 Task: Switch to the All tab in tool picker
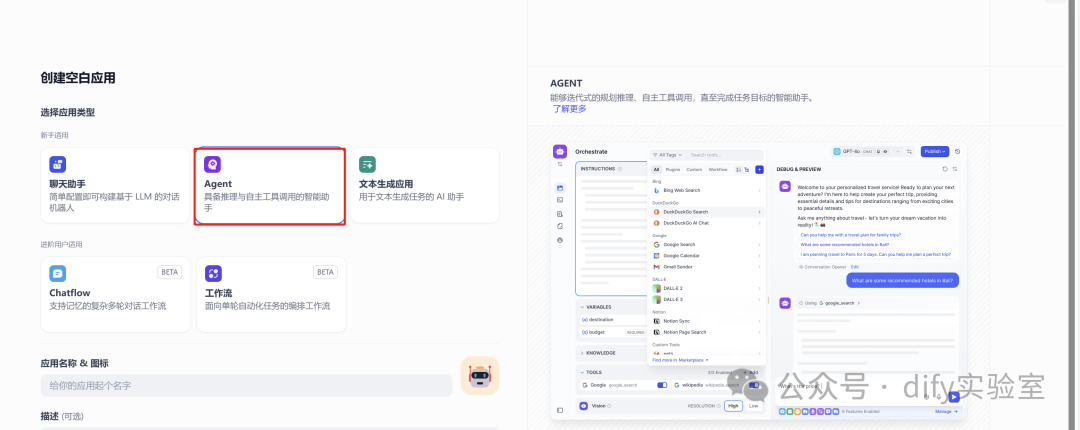tap(656, 170)
